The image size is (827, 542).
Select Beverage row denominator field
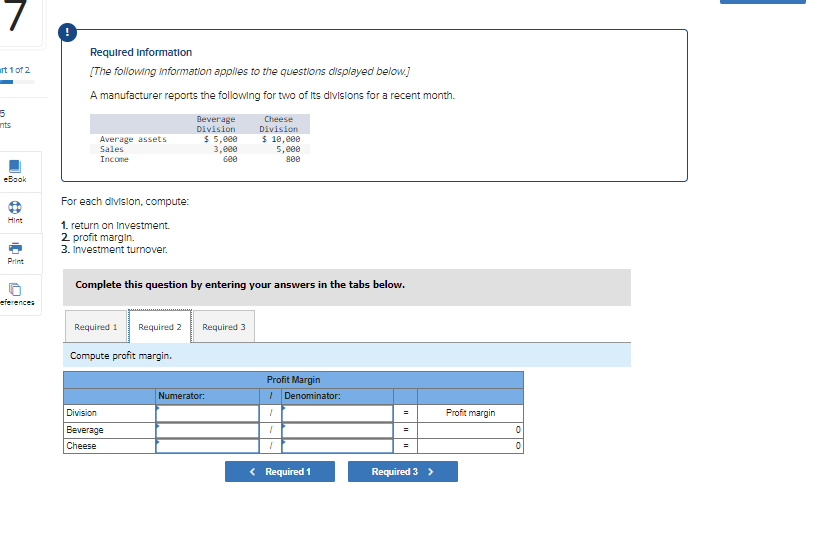[338, 430]
